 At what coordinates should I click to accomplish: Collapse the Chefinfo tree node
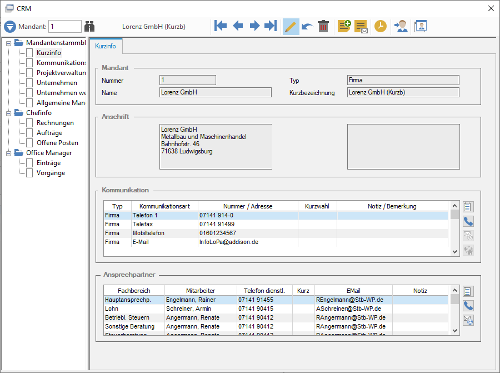8,113
